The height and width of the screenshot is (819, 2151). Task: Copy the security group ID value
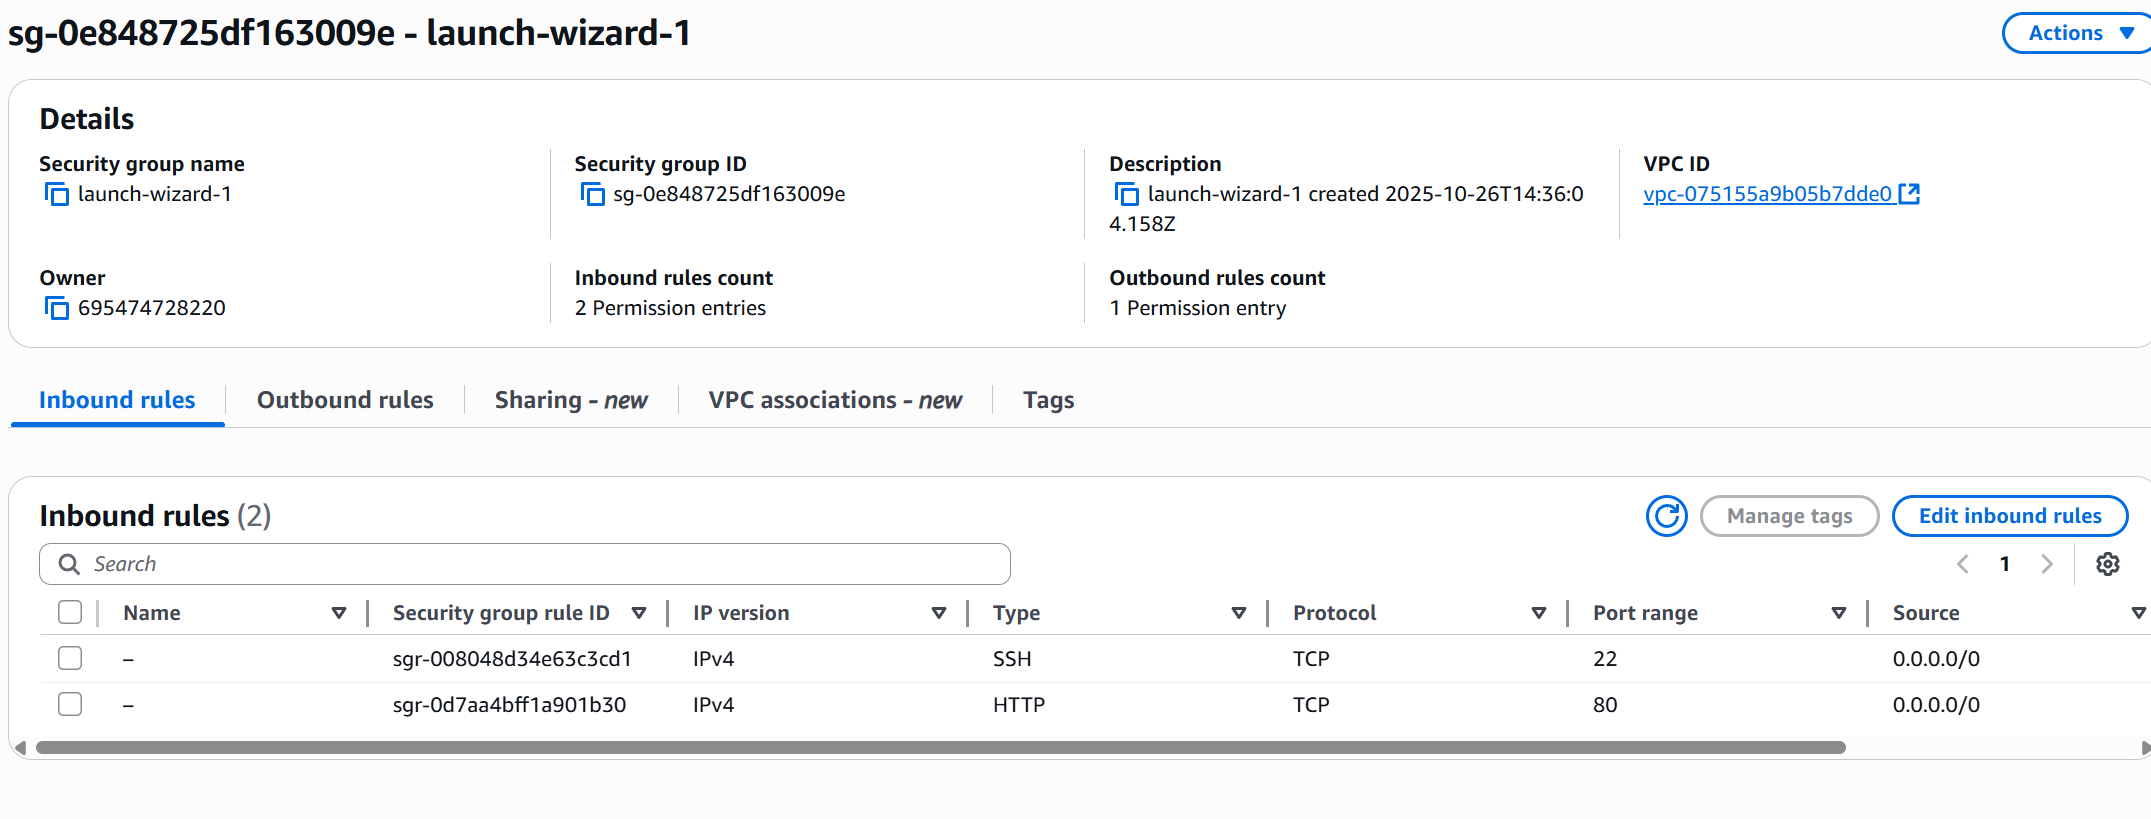(x=592, y=194)
